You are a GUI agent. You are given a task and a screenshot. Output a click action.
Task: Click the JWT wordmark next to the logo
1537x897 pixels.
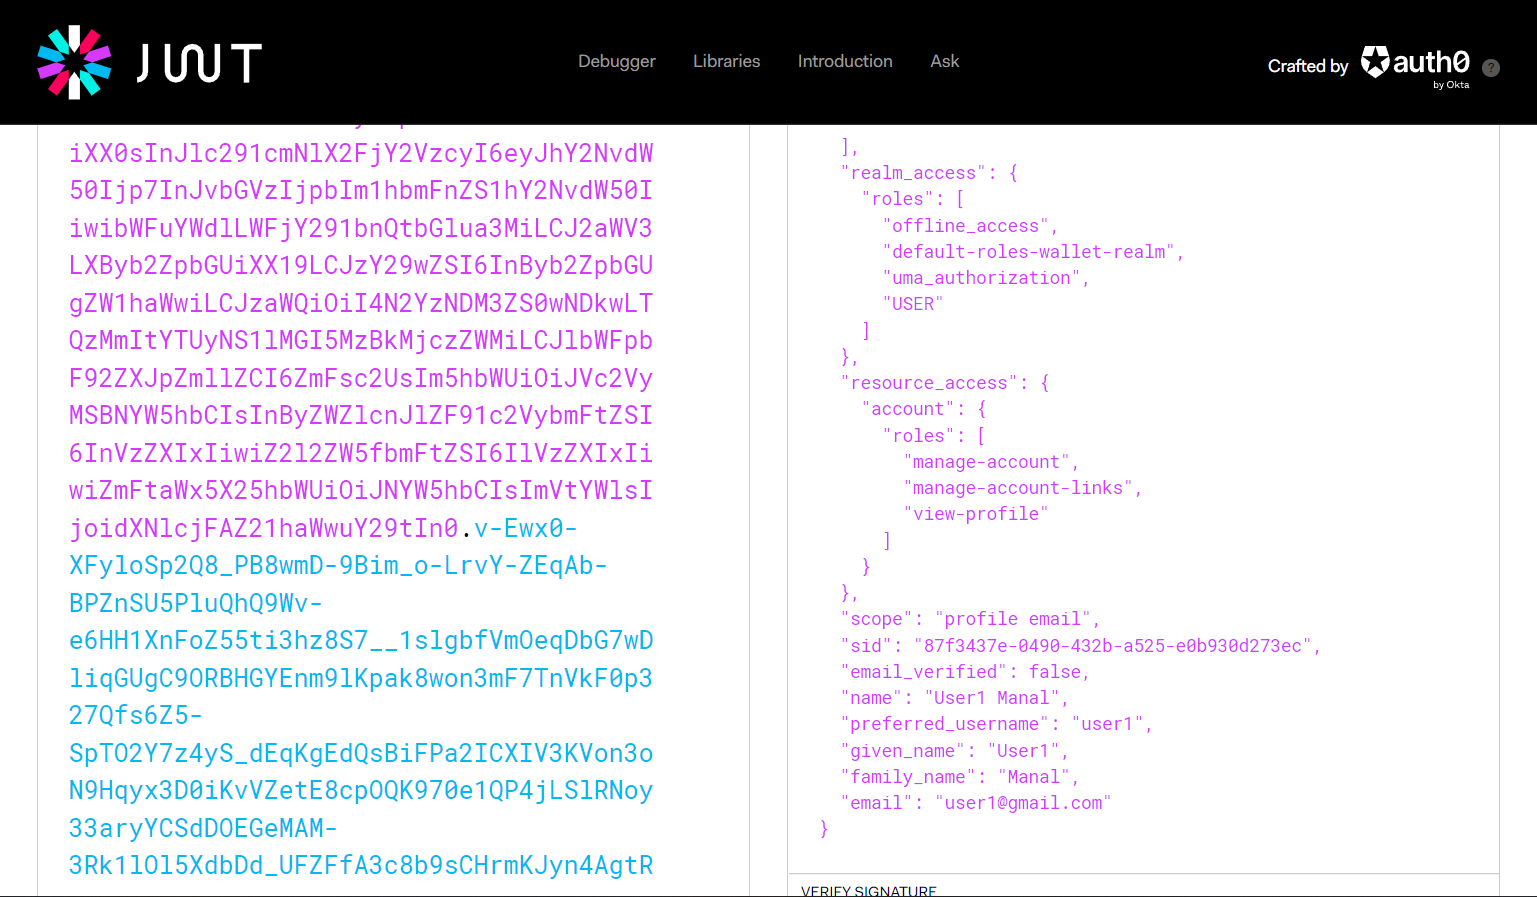point(196,61)
